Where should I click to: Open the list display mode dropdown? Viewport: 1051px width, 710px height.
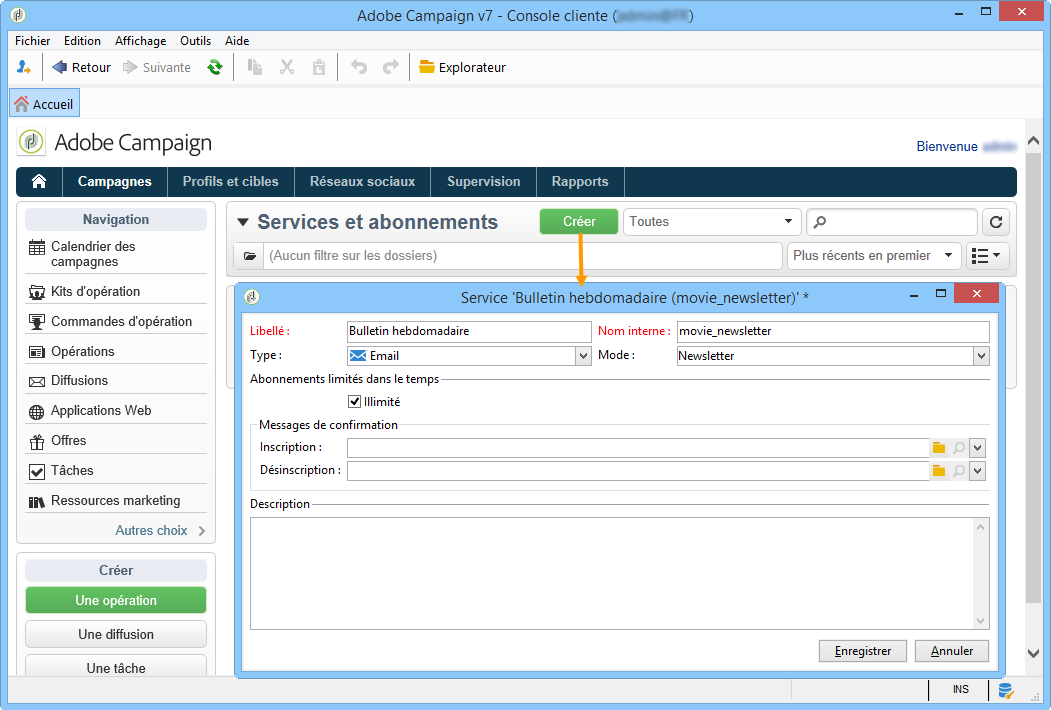pyautogui.click(x=987, y=255)
